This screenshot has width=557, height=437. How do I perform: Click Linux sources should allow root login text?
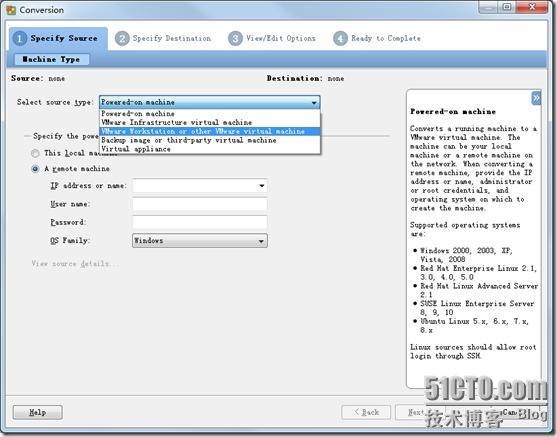click(473, 351)
